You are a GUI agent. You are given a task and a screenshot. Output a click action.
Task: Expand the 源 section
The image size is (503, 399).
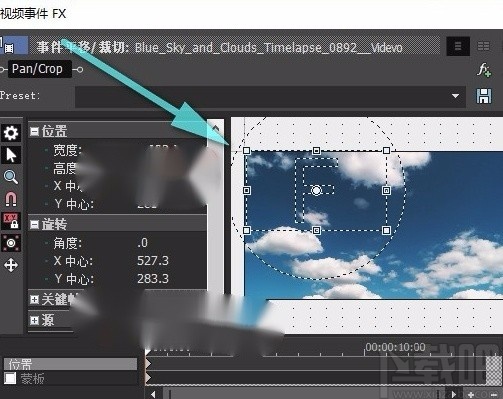tap(34, 320)
